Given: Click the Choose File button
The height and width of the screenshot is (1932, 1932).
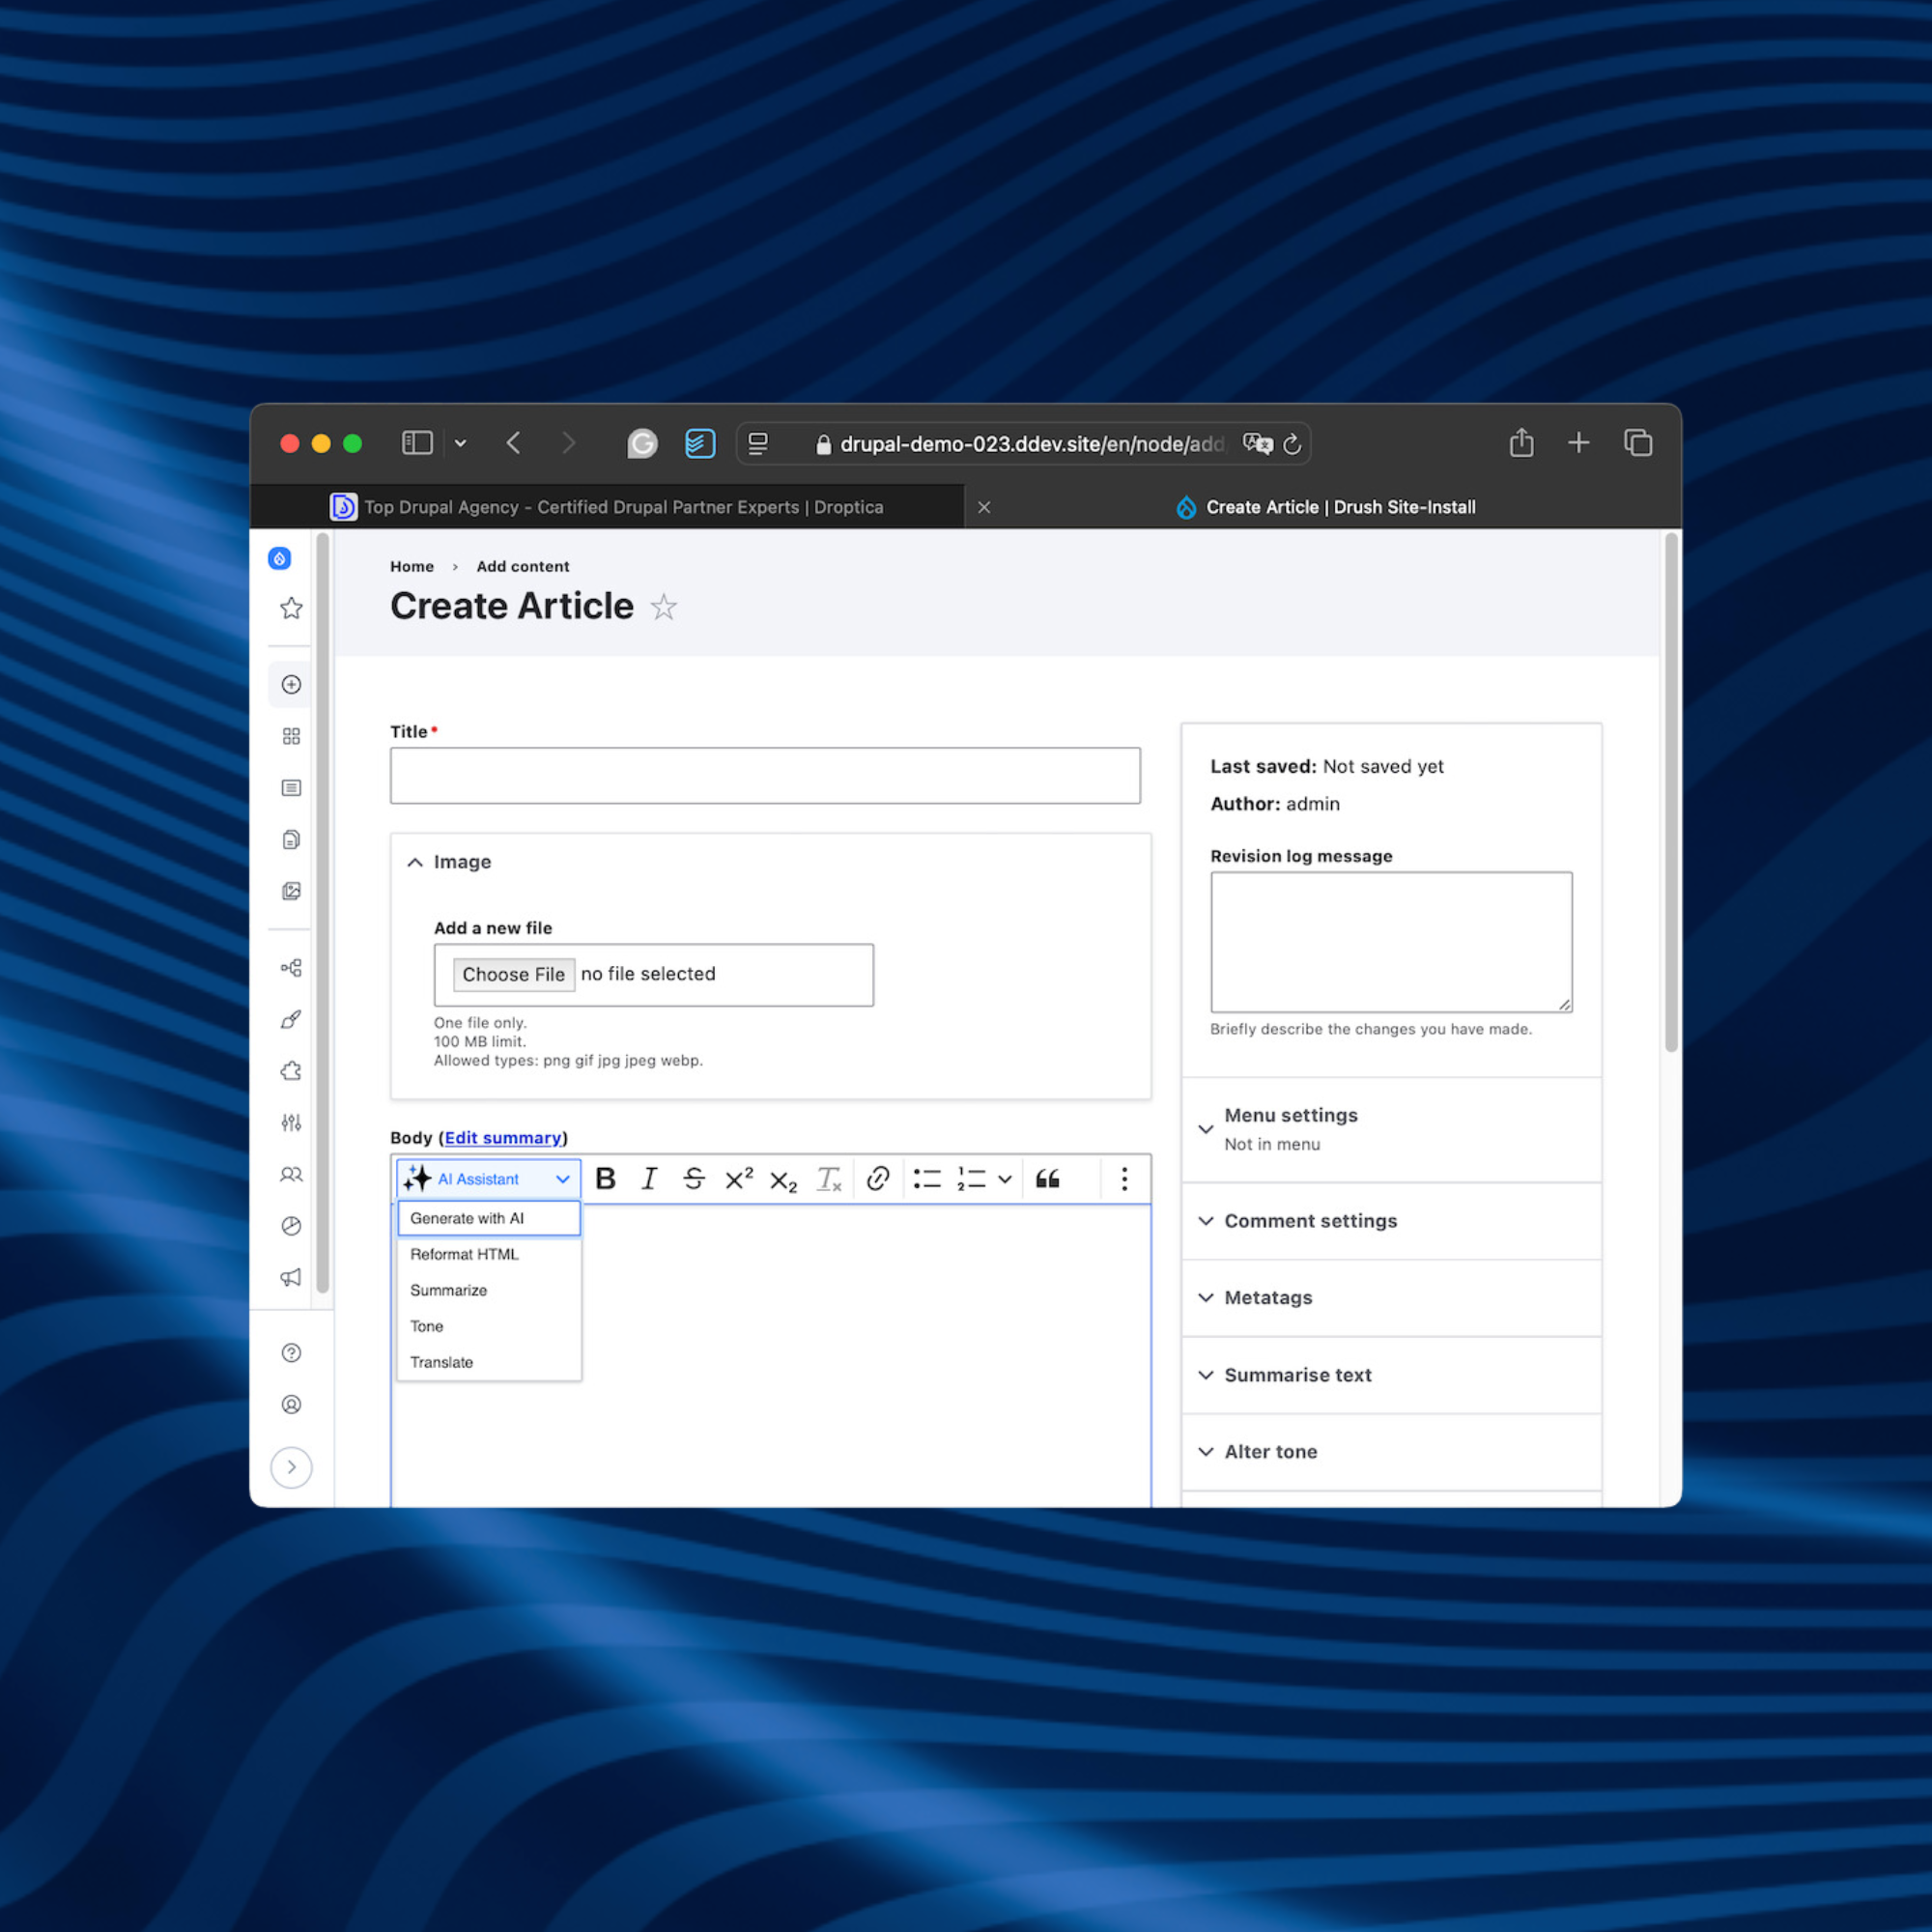Looking at the screenshot, I should 513,974.
